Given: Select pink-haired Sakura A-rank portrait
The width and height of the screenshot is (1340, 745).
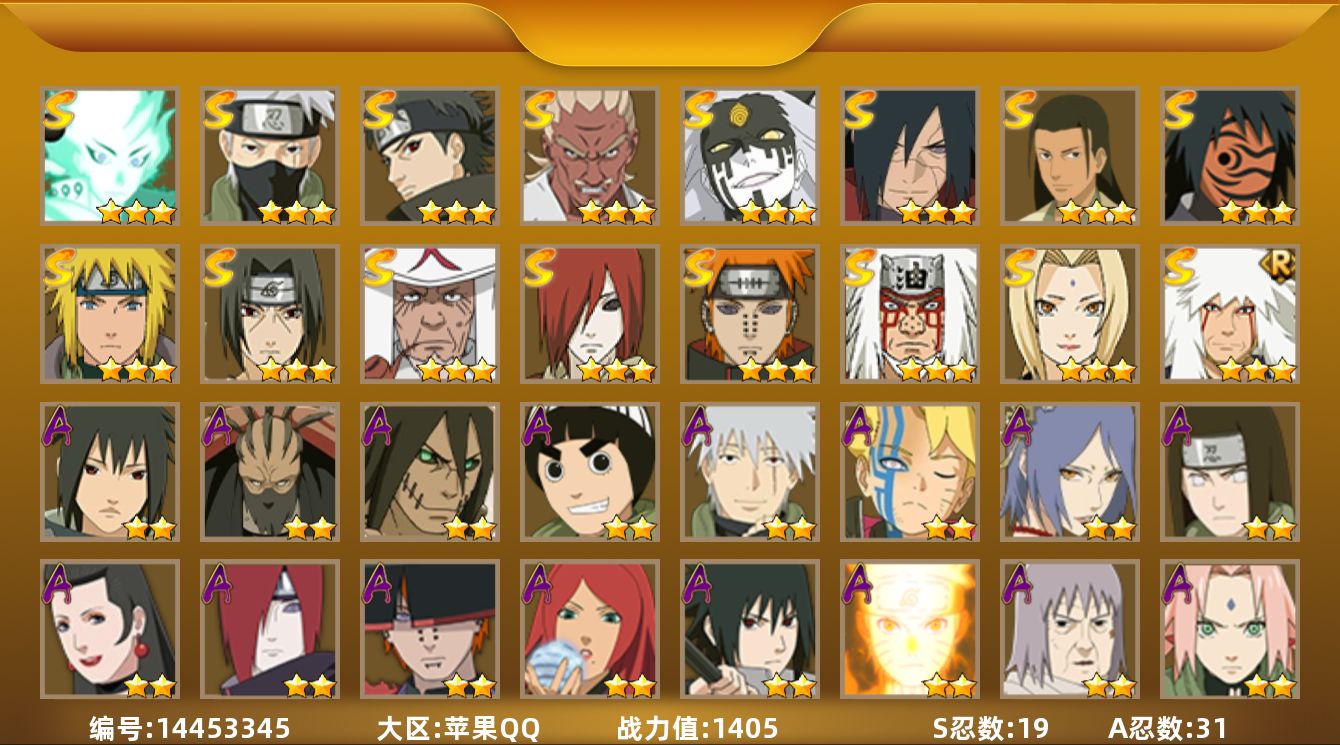Looking at the screenshot, I should click(x=1230, y=629).
